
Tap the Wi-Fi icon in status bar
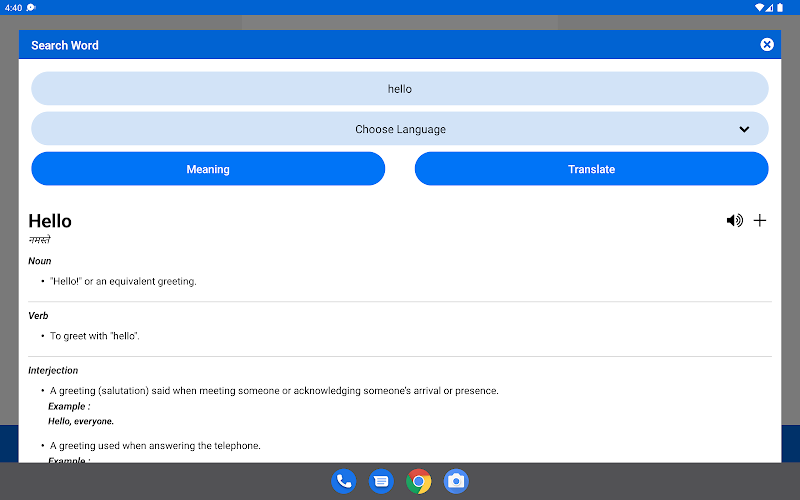click(x=760, y=7)
